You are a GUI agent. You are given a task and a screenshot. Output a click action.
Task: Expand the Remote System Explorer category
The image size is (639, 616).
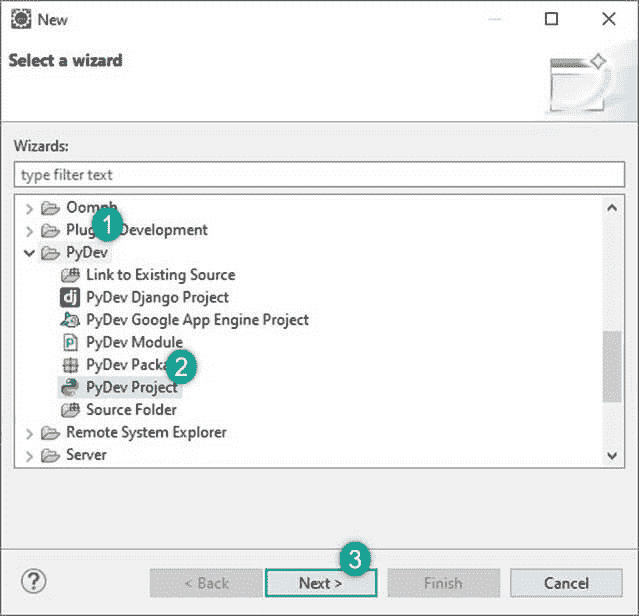coord(29,433)
